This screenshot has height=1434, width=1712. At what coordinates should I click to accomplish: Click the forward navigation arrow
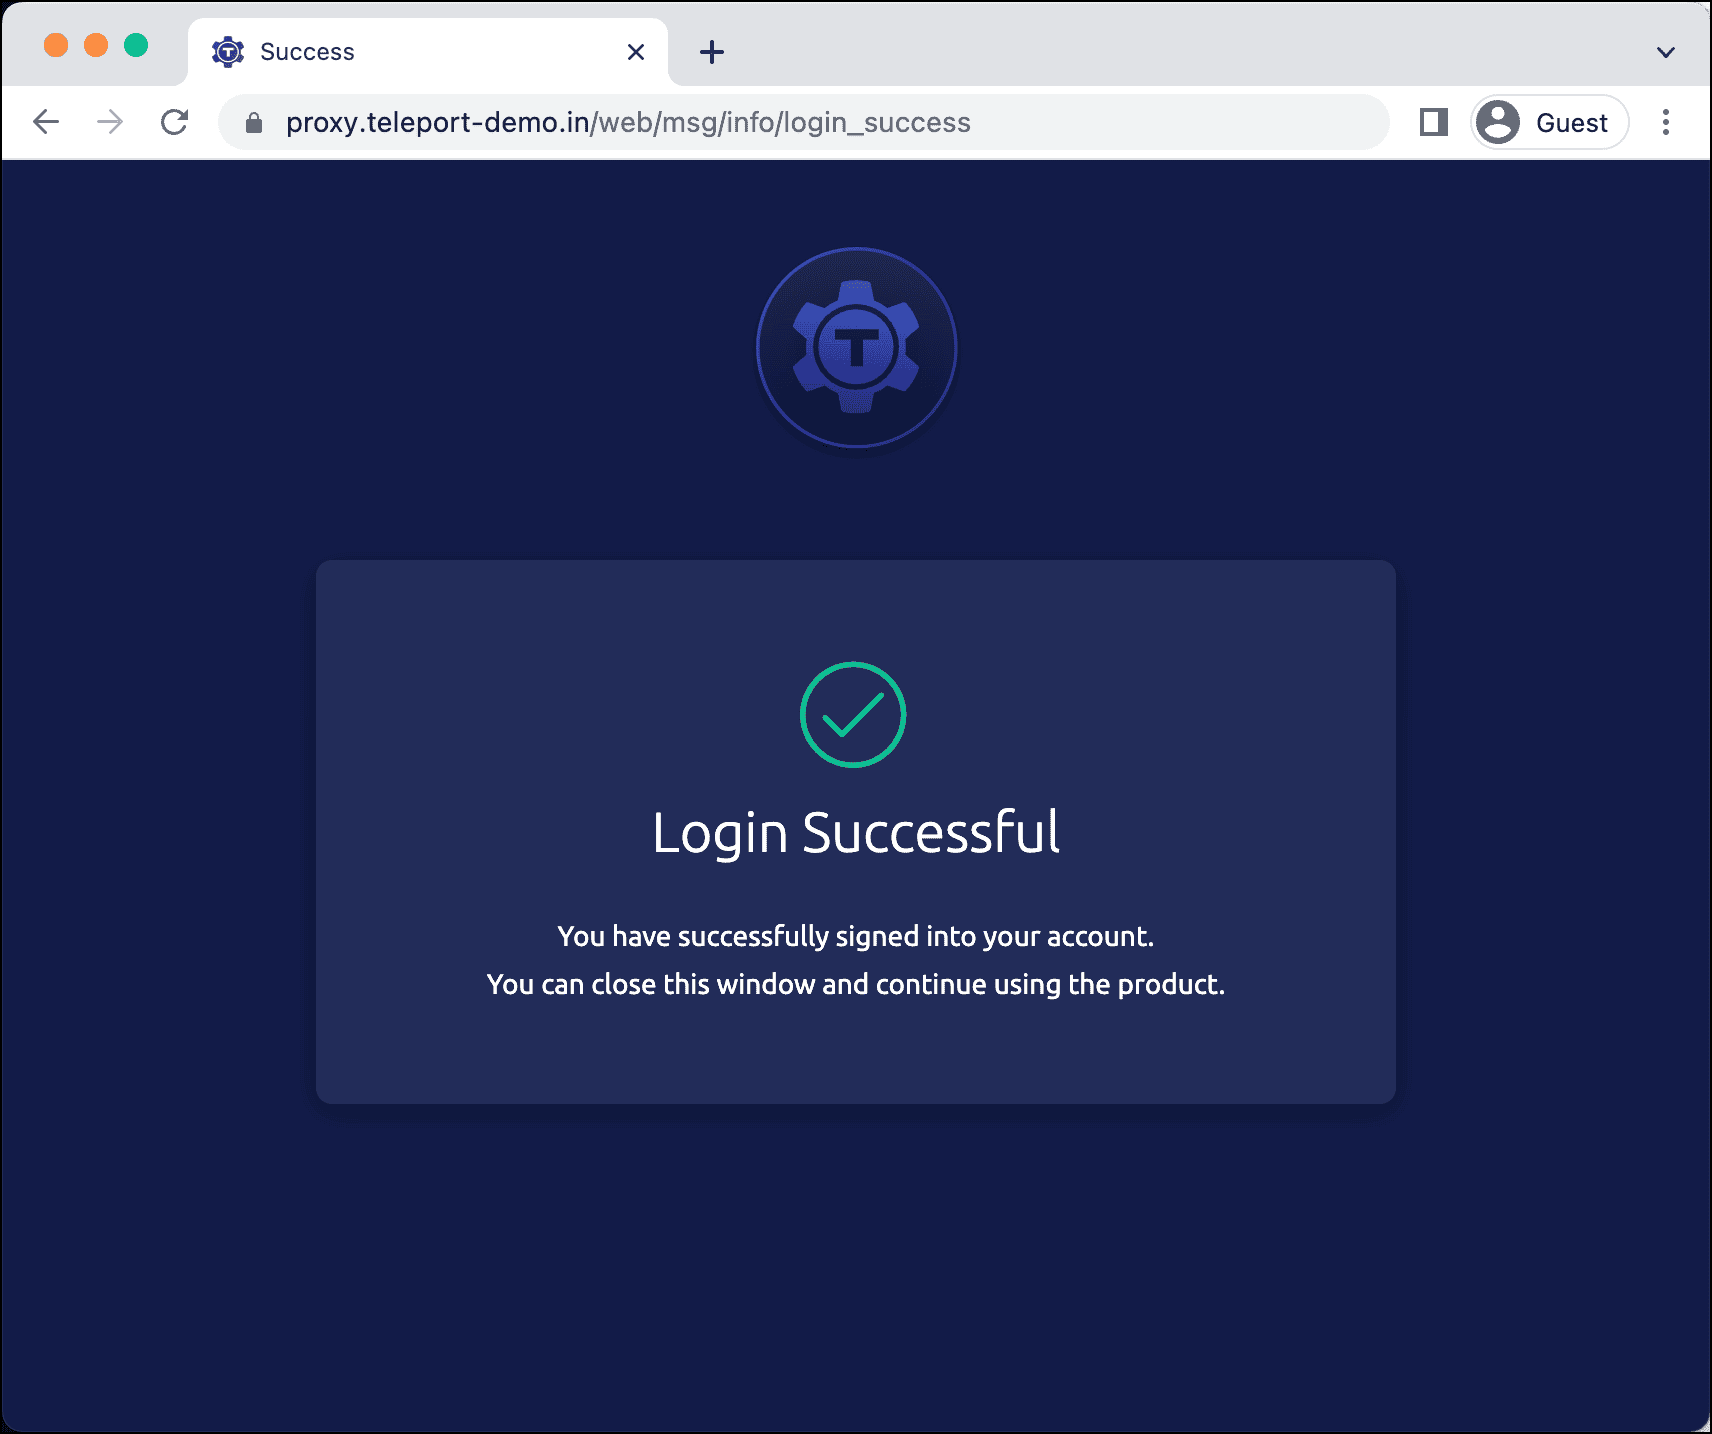pyautogui.click(x=110, y=122)
